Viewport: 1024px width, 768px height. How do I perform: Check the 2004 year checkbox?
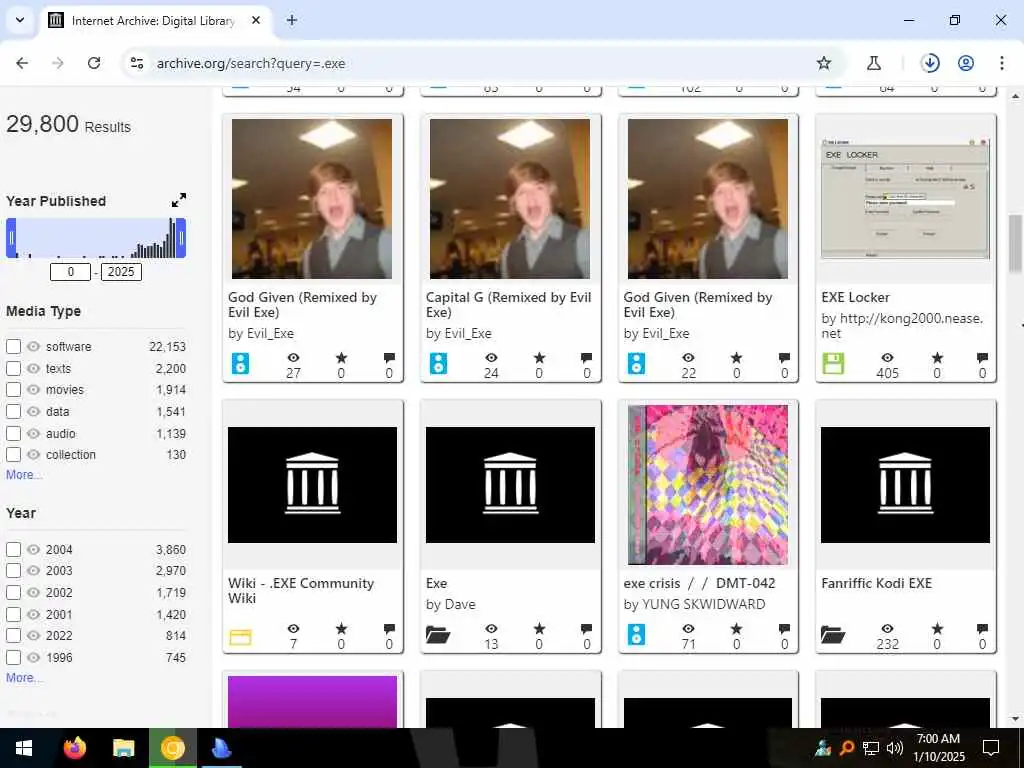pos(13,549)
